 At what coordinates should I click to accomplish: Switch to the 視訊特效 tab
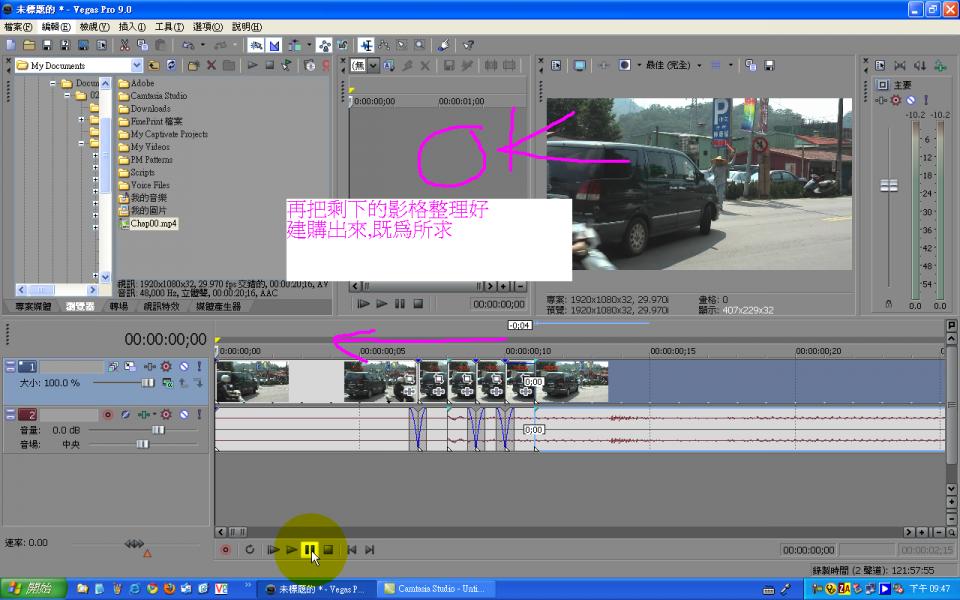point(164,307)
